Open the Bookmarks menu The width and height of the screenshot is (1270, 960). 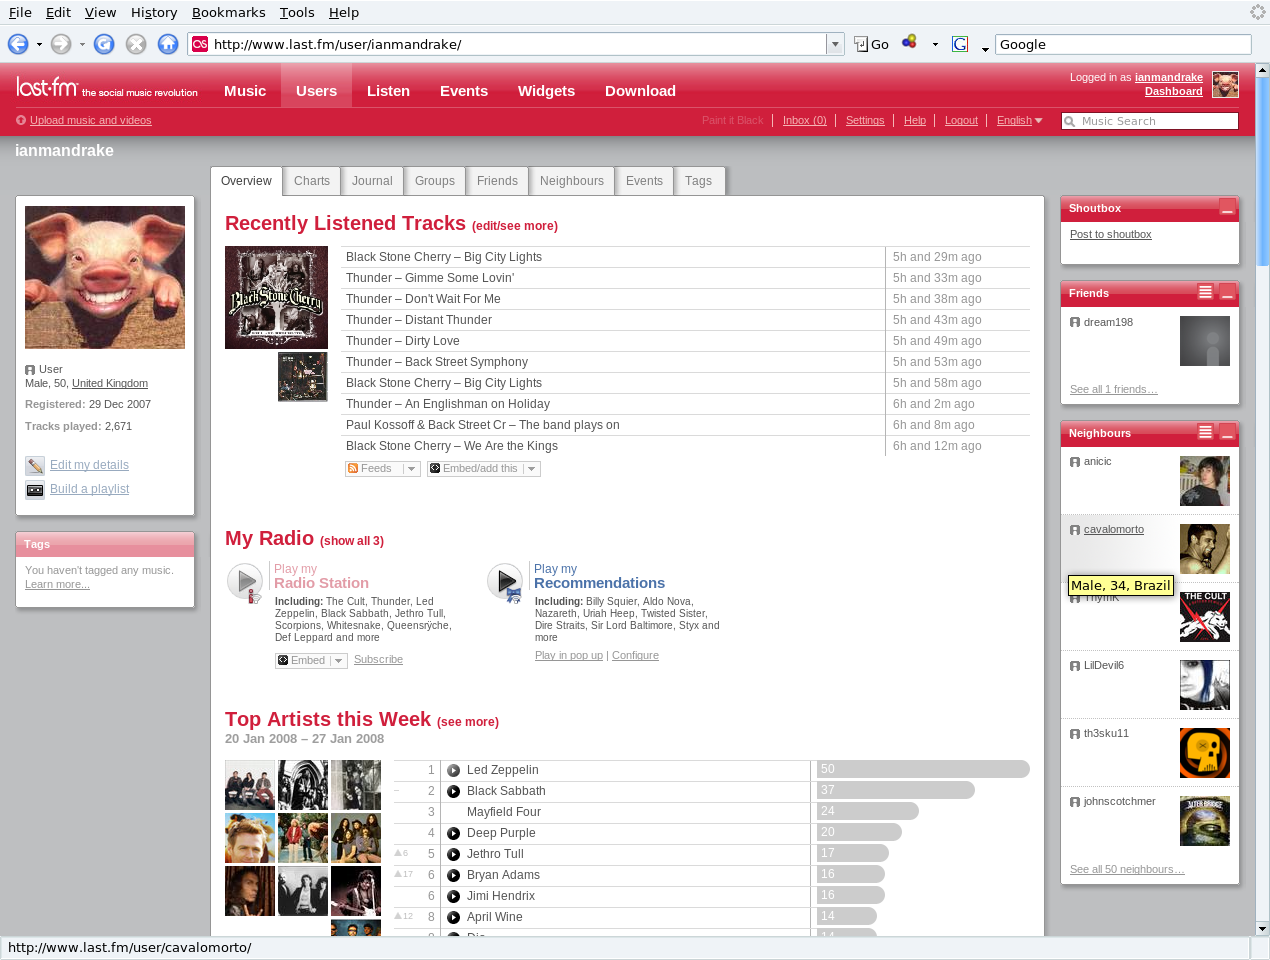tap(228, 12)
